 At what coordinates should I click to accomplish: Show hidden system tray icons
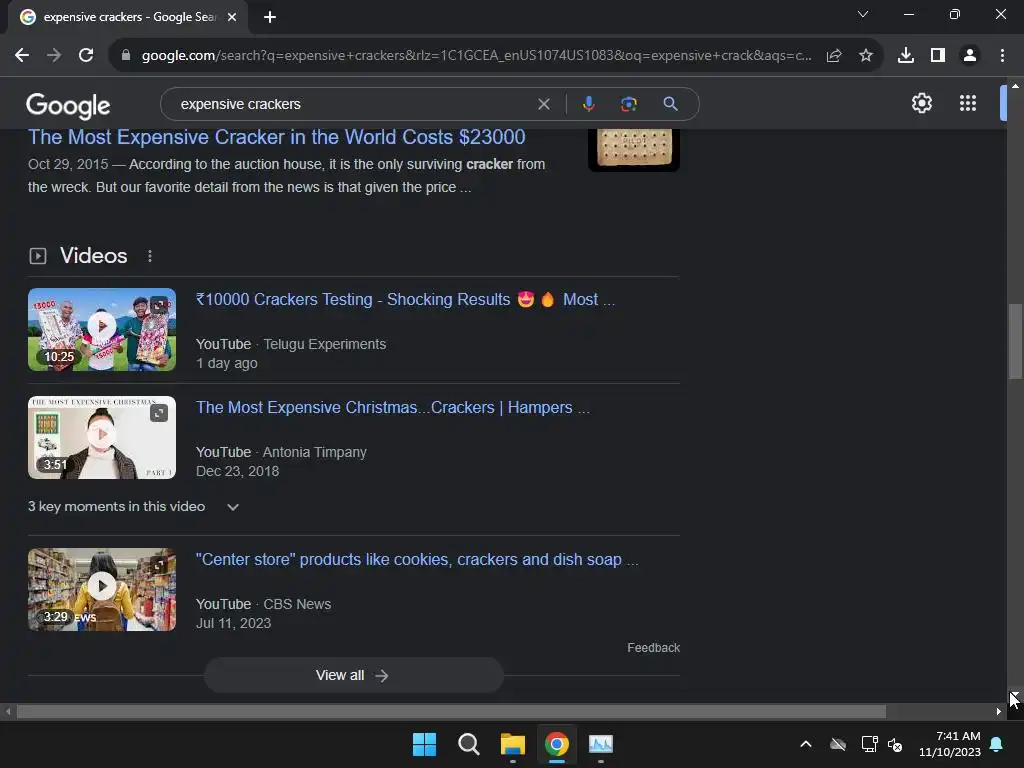(806, 744)
